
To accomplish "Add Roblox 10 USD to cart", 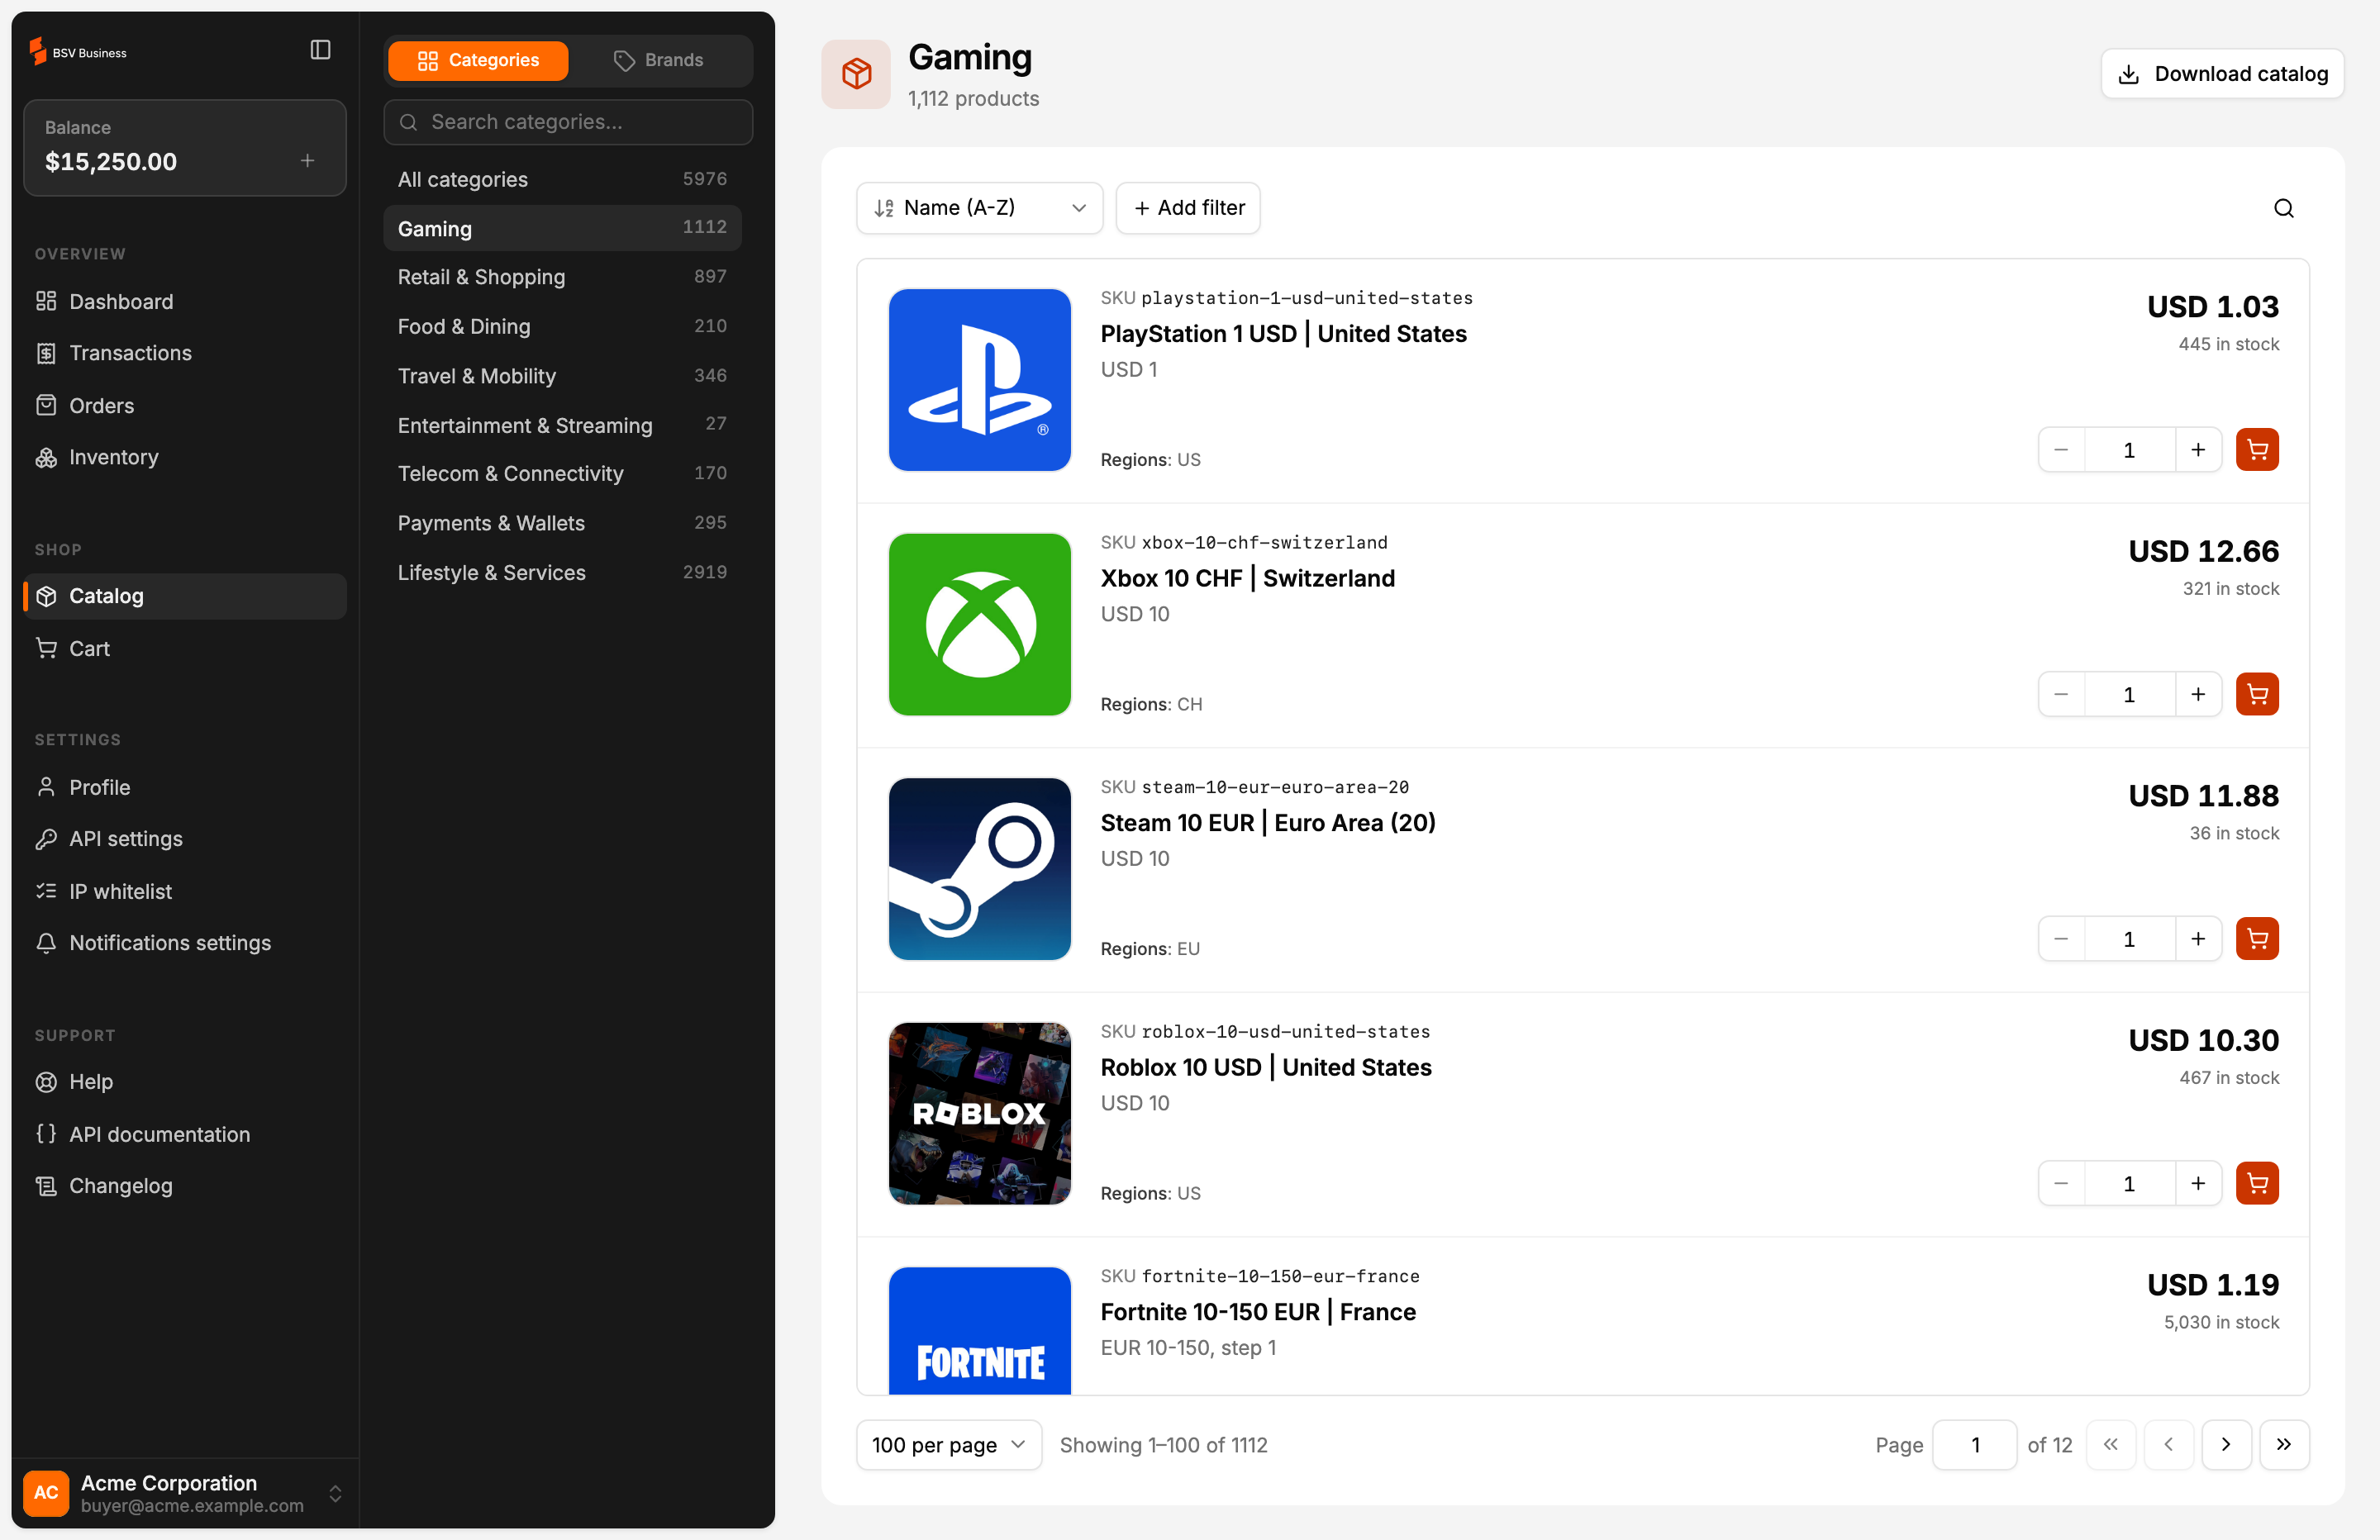I will [2257, 1183].
